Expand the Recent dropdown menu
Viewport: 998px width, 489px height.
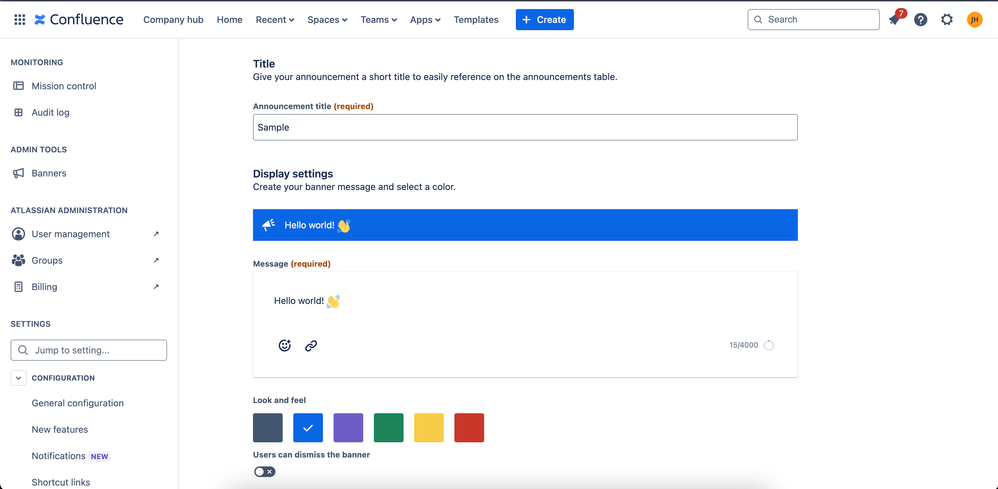click(275, 20)
